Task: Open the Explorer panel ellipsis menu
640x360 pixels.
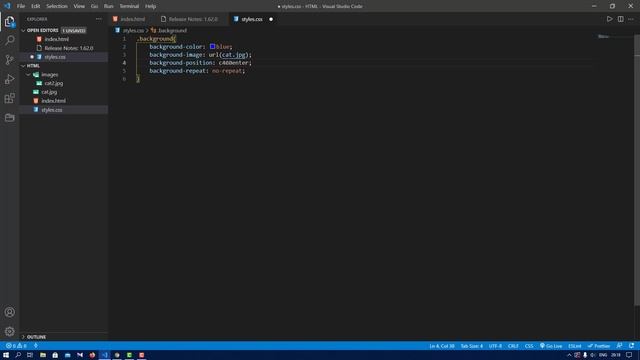Action: [99, 19]
